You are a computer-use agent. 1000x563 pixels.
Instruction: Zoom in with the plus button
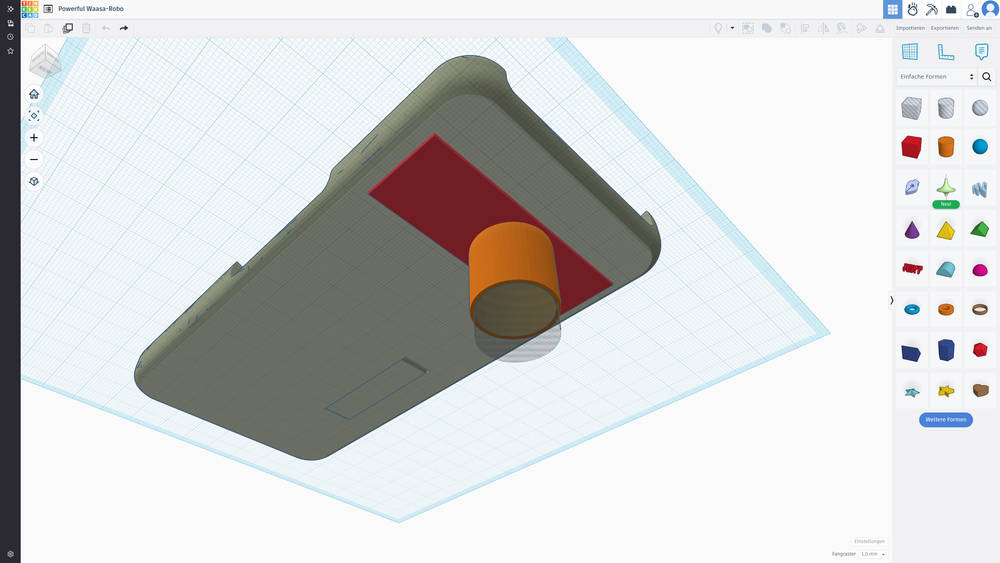click(34, 138)
